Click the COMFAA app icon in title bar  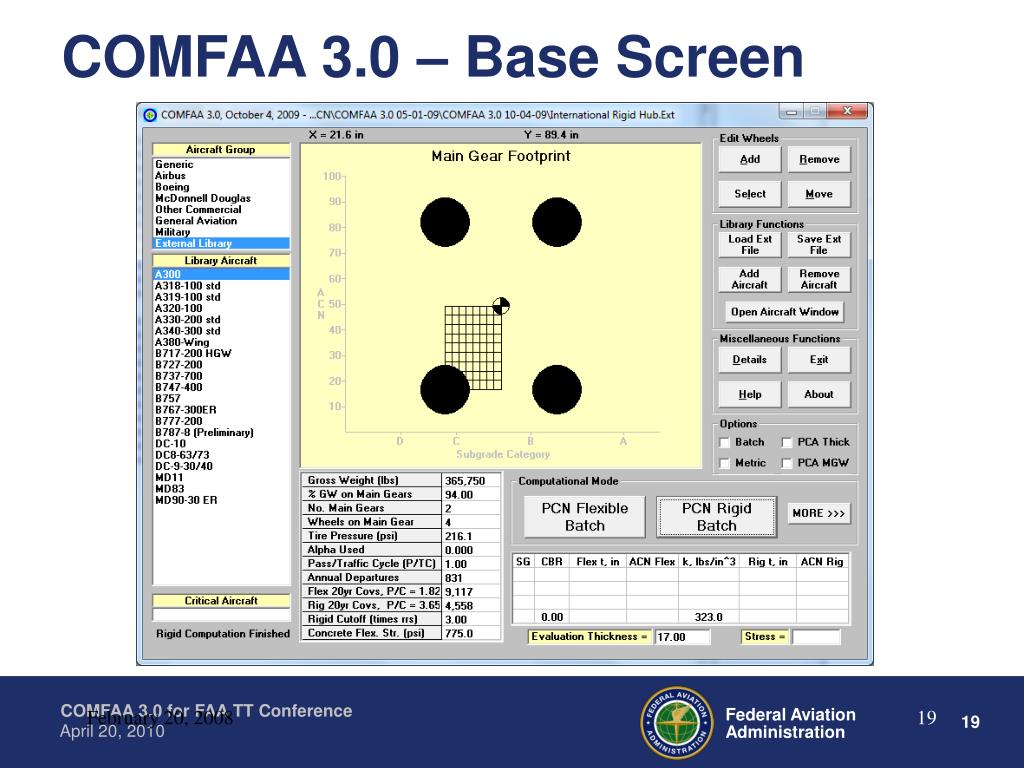(x=150, y=115)
